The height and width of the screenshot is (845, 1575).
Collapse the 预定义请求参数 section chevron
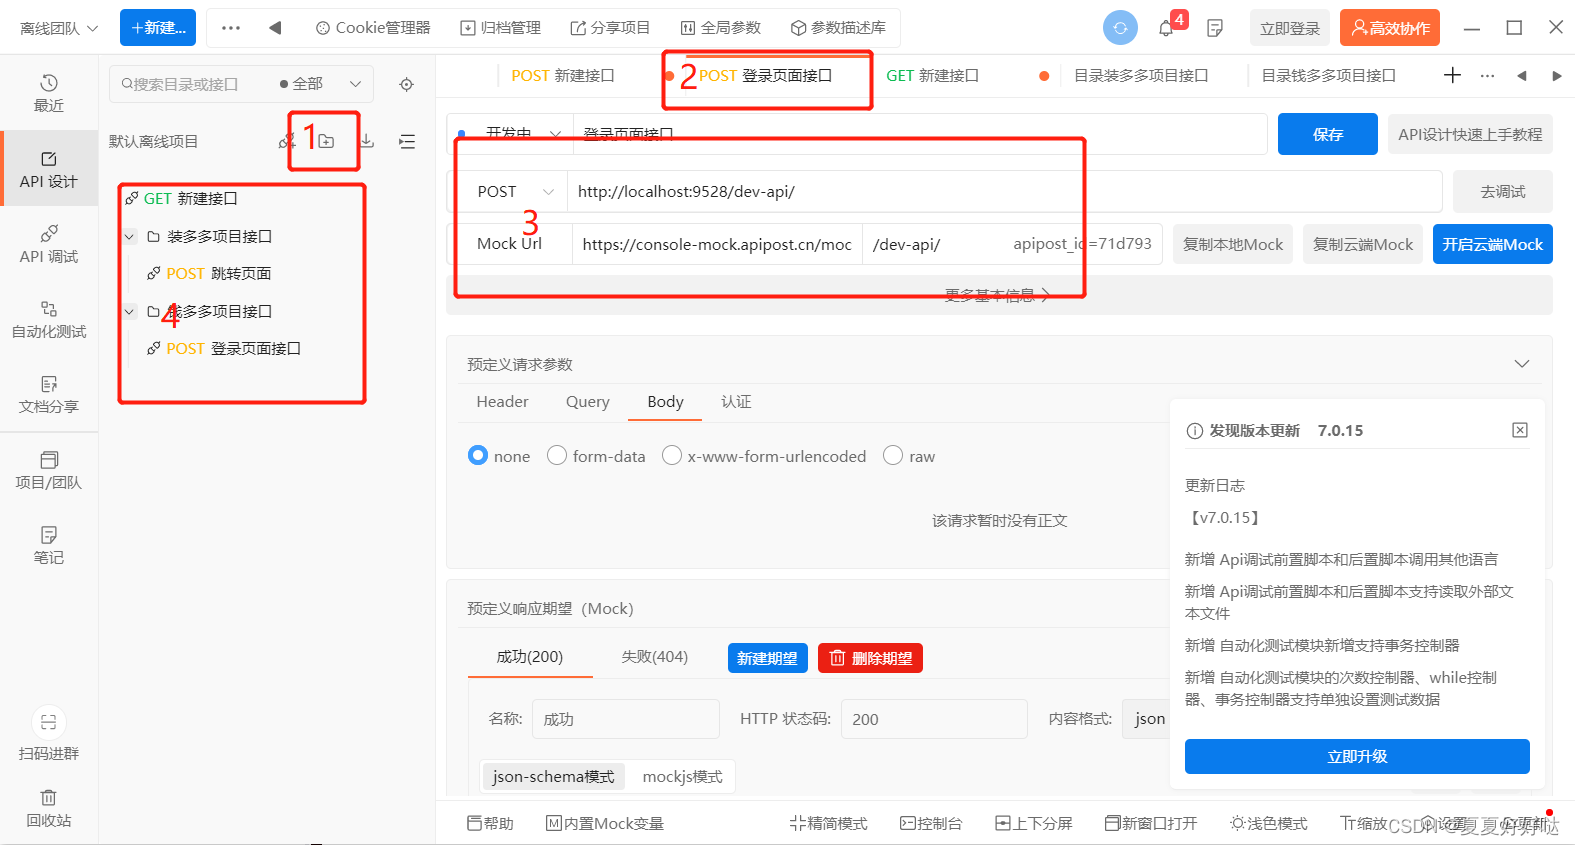pyautogui.click(x=1521, y=364)
